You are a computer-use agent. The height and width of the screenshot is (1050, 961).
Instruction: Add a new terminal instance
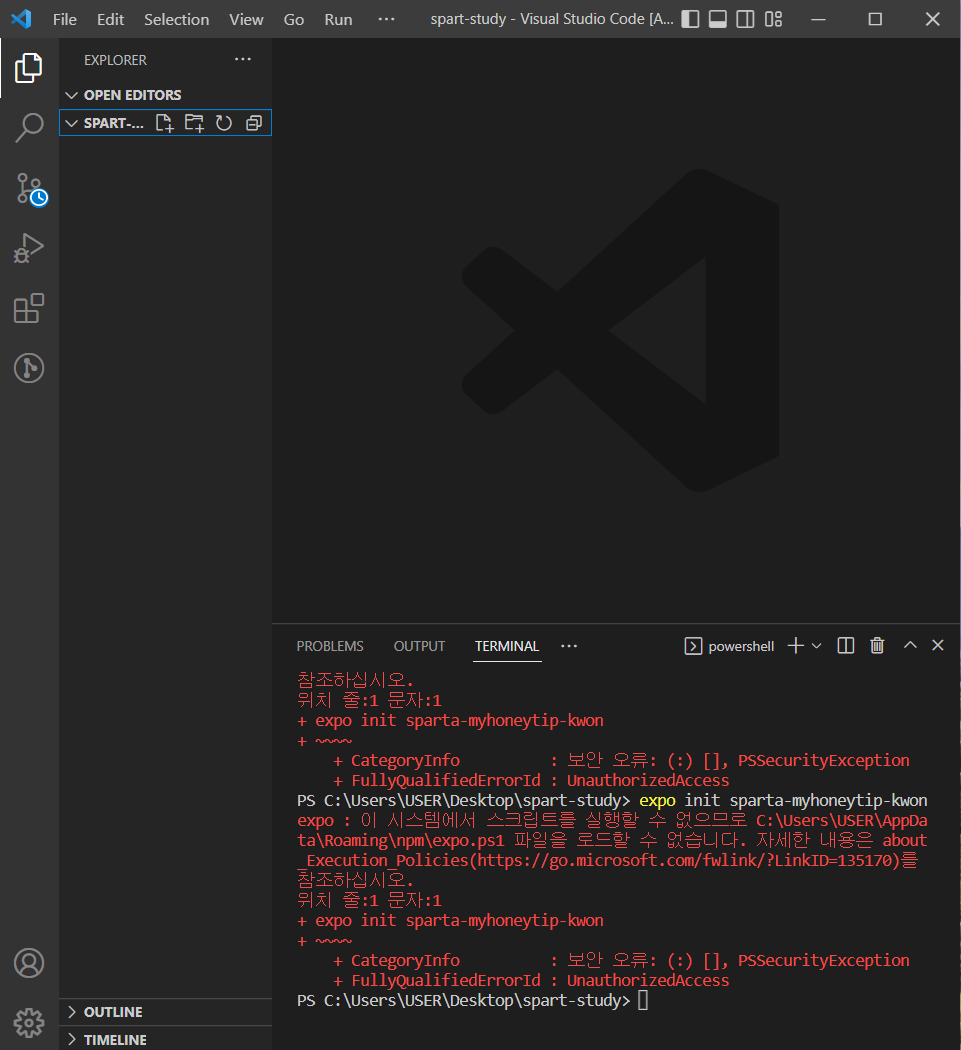click(796, 646)
